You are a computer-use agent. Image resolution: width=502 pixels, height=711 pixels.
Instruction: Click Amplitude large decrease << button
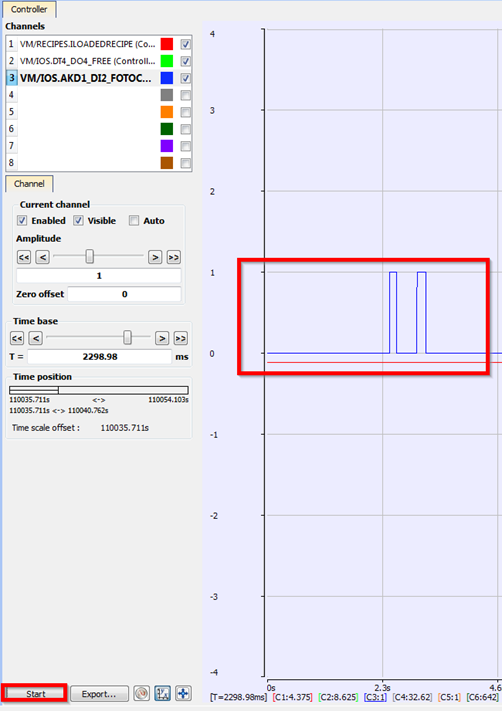pos(24,258)
